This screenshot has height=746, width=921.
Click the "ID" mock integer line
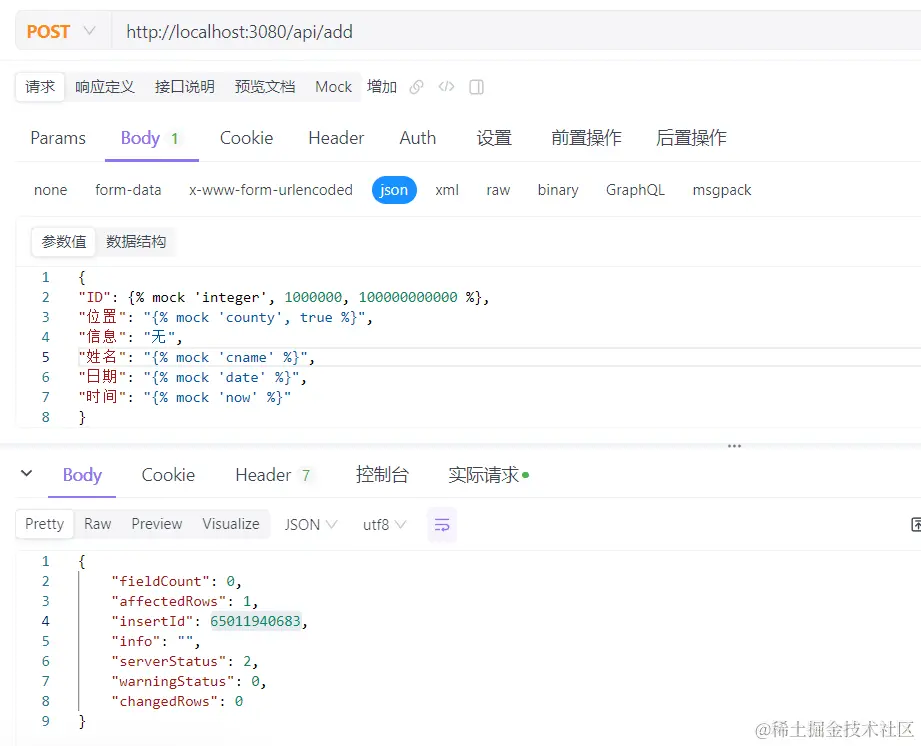click(284, 297)
